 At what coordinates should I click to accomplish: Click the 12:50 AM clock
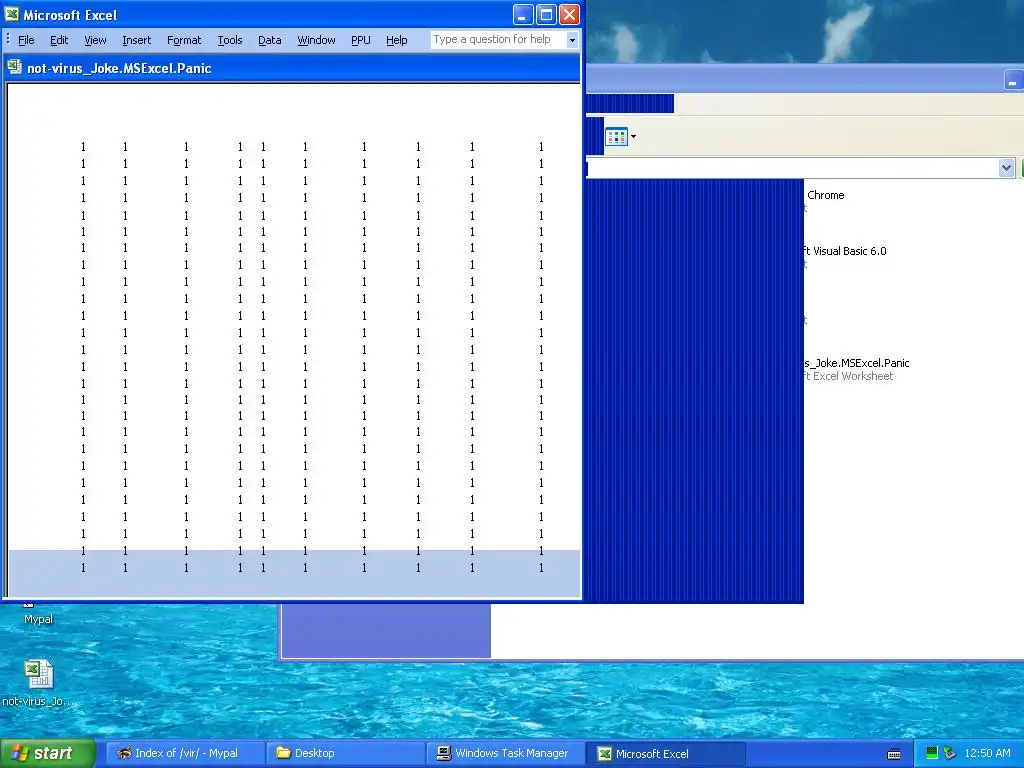pos(987,753)
